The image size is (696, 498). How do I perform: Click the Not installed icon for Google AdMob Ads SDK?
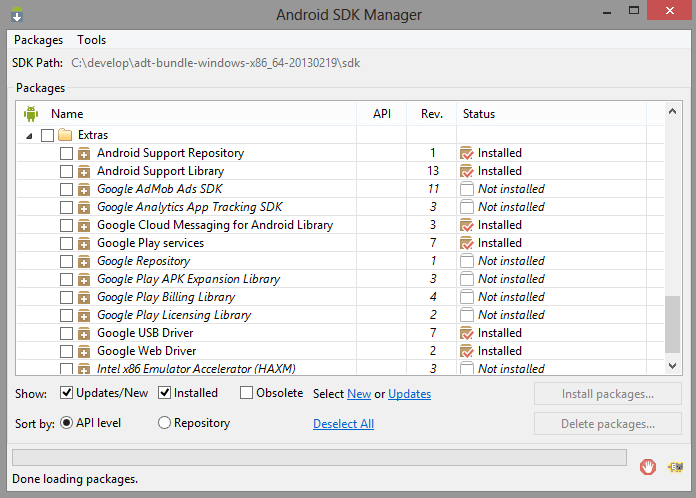tap(467, 189)
